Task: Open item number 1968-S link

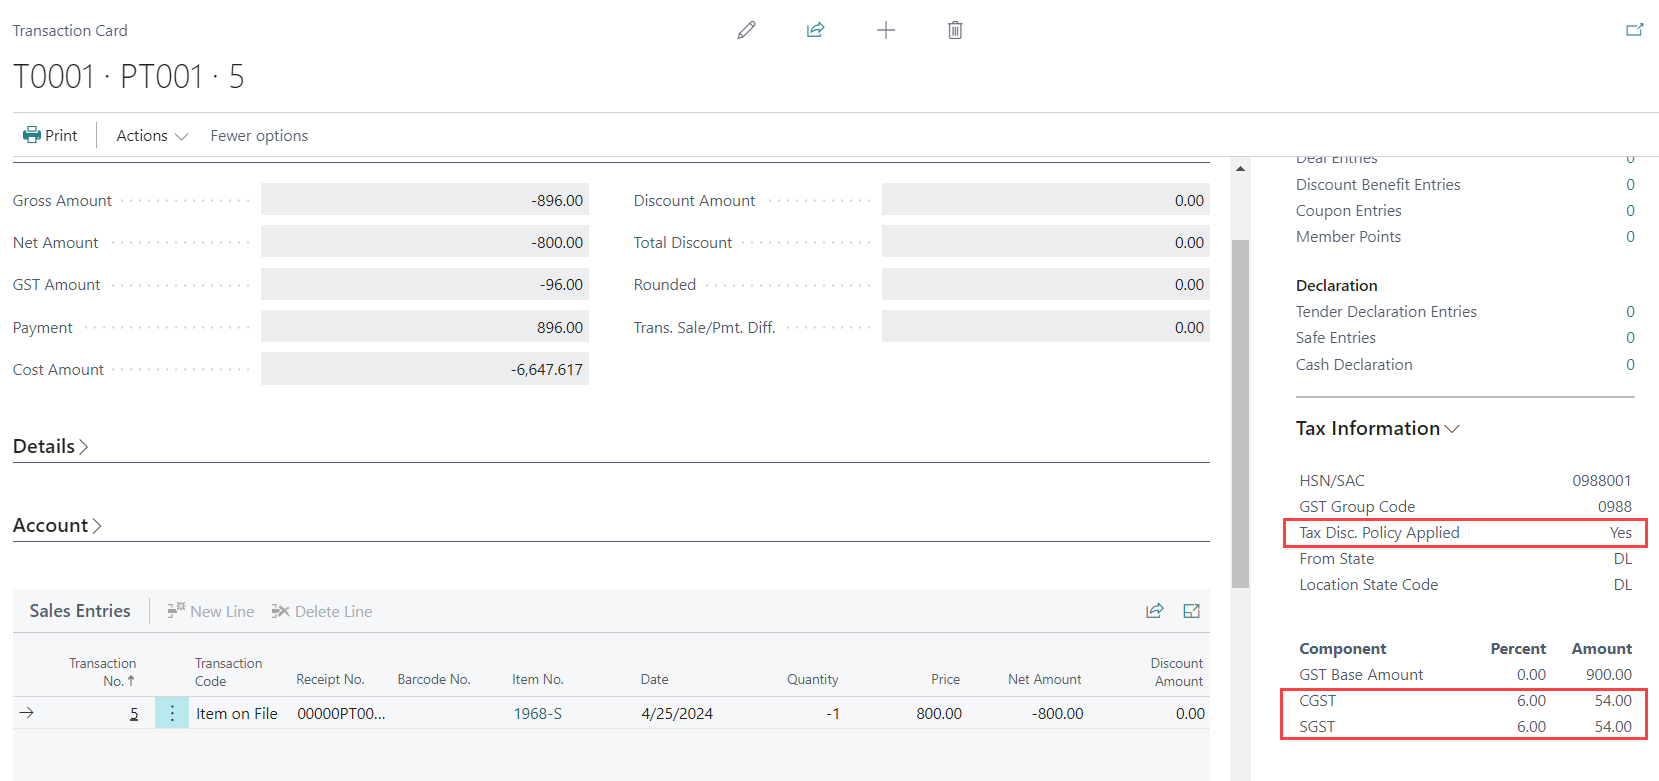Action: [x=537, y=713]
